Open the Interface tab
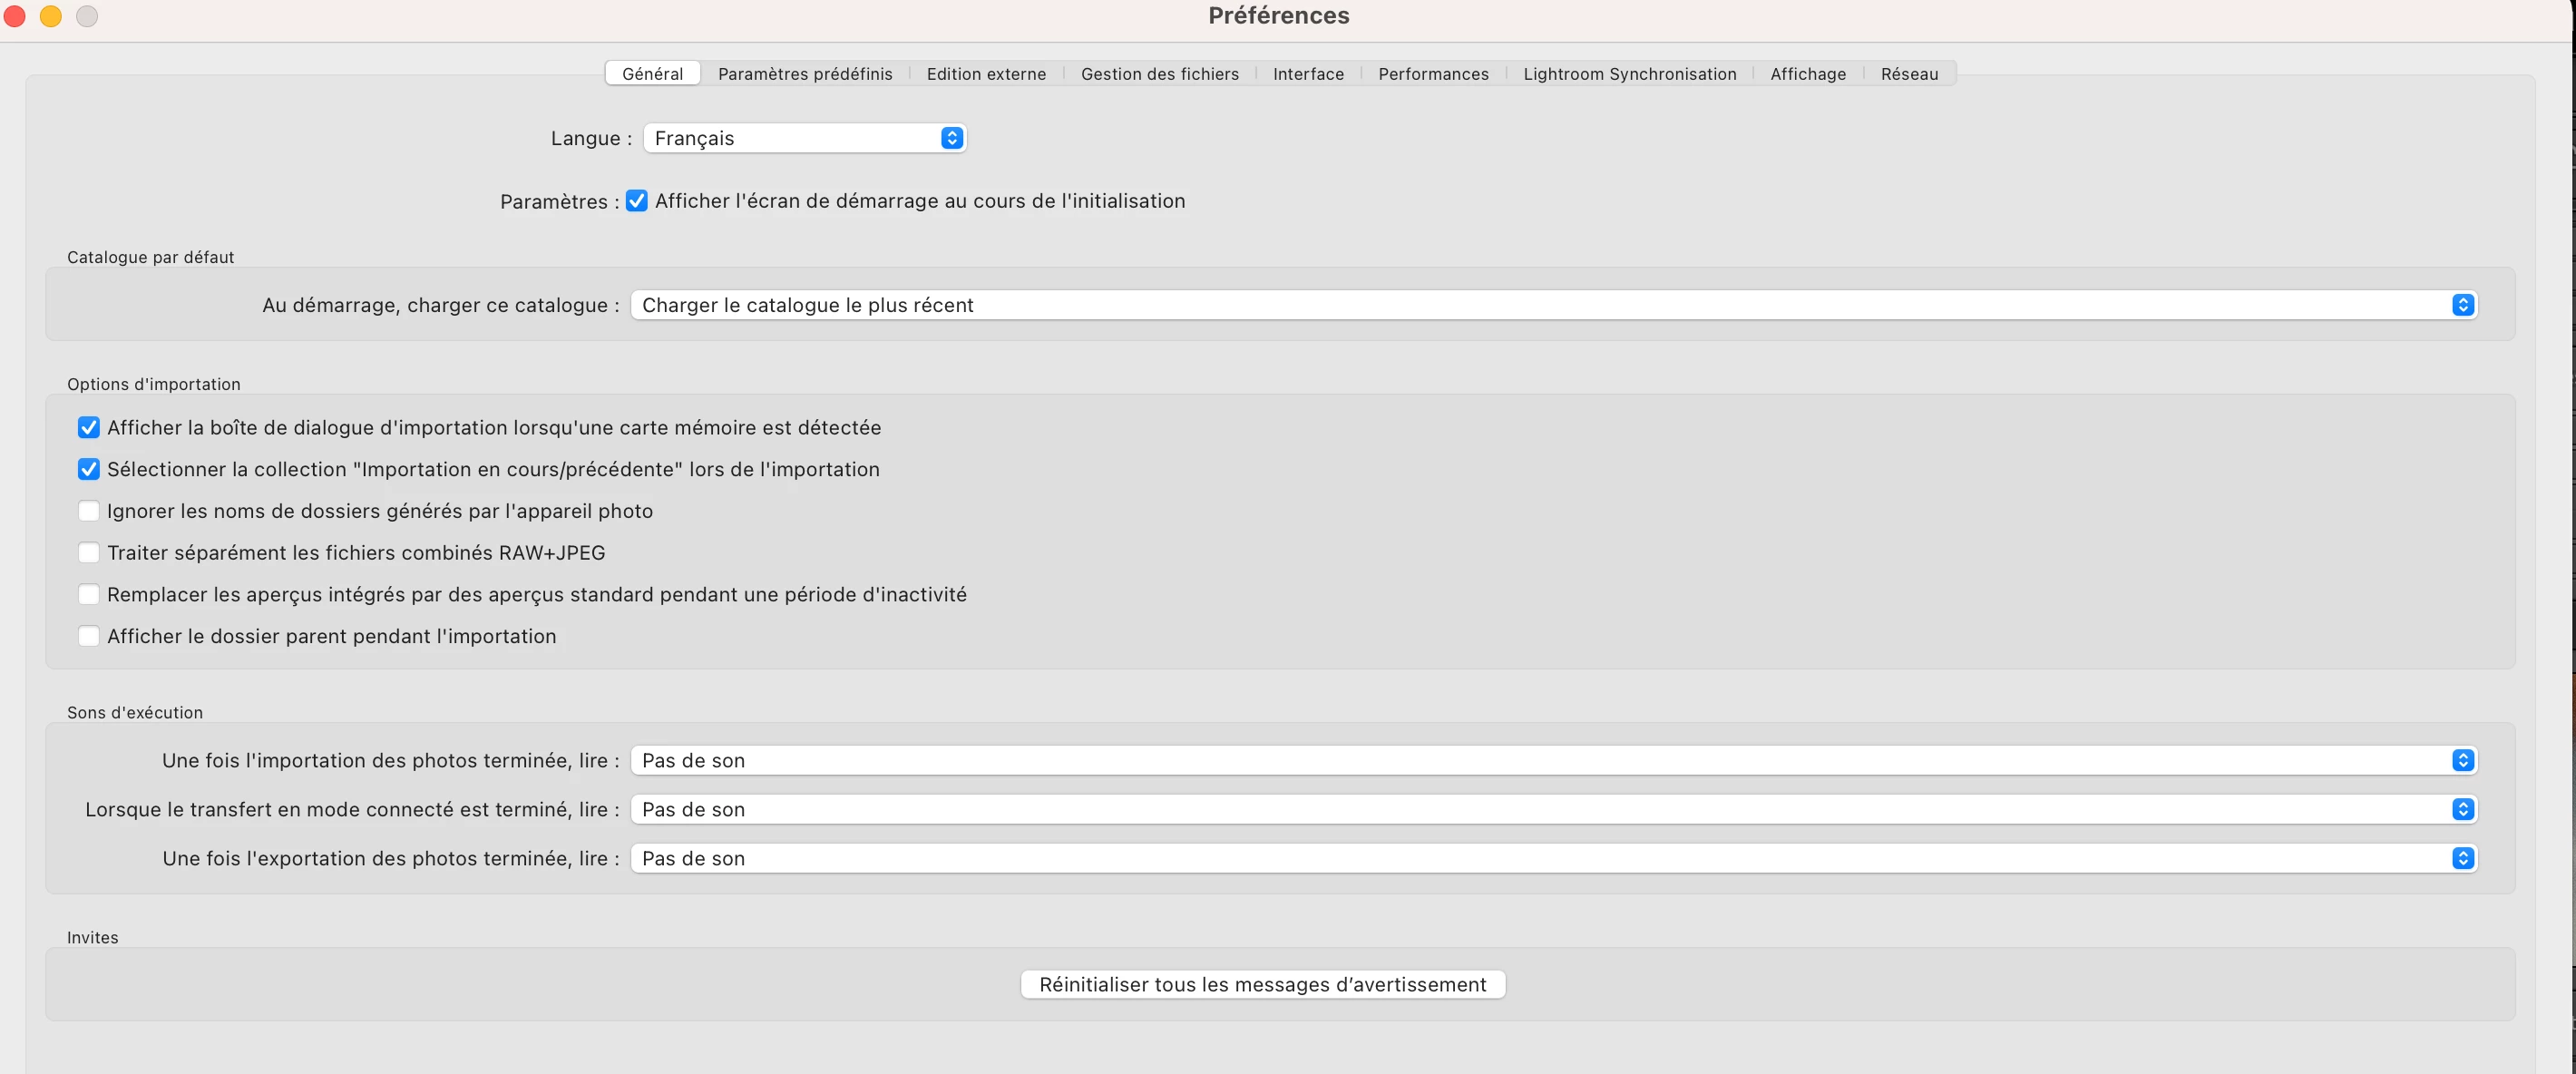The height and width of the screenshot is (1074, 2576). [x=1308, y=74]
